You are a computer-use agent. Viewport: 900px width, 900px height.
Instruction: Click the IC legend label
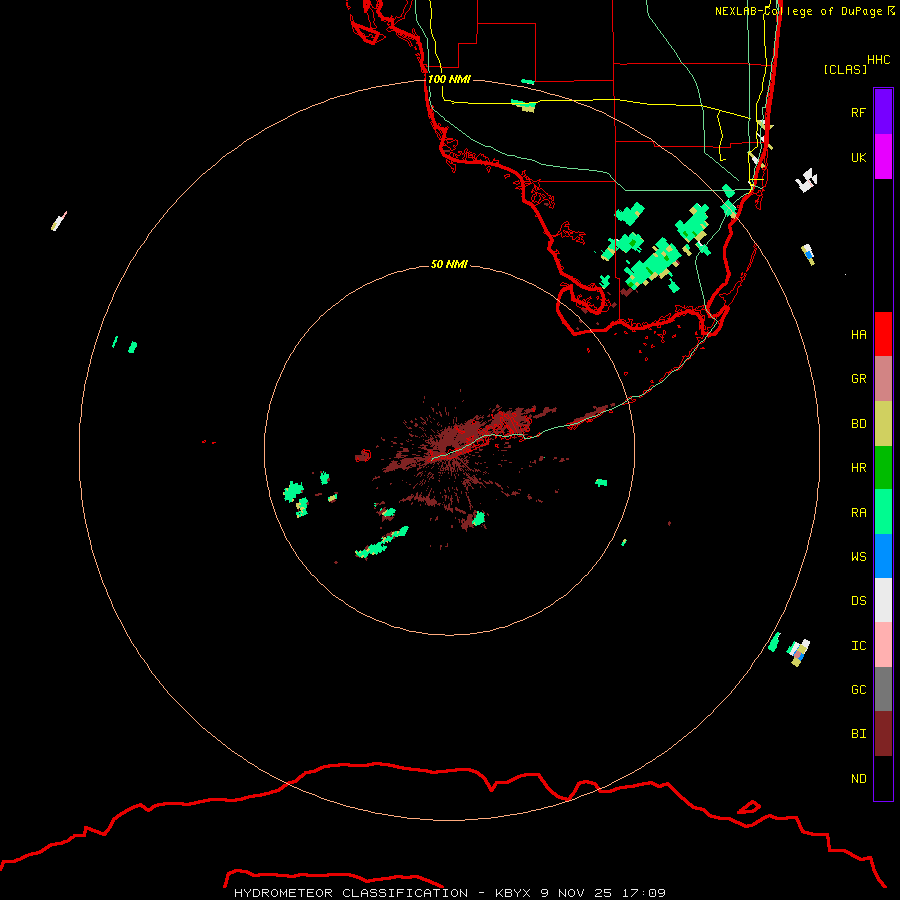[858, 645]
